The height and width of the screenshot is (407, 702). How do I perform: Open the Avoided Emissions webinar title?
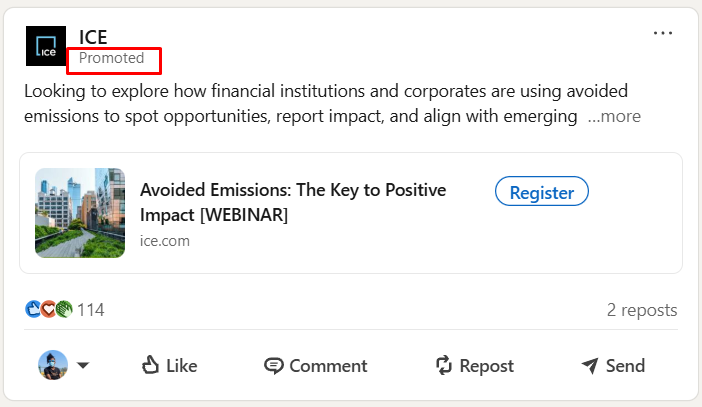(293, 202)
